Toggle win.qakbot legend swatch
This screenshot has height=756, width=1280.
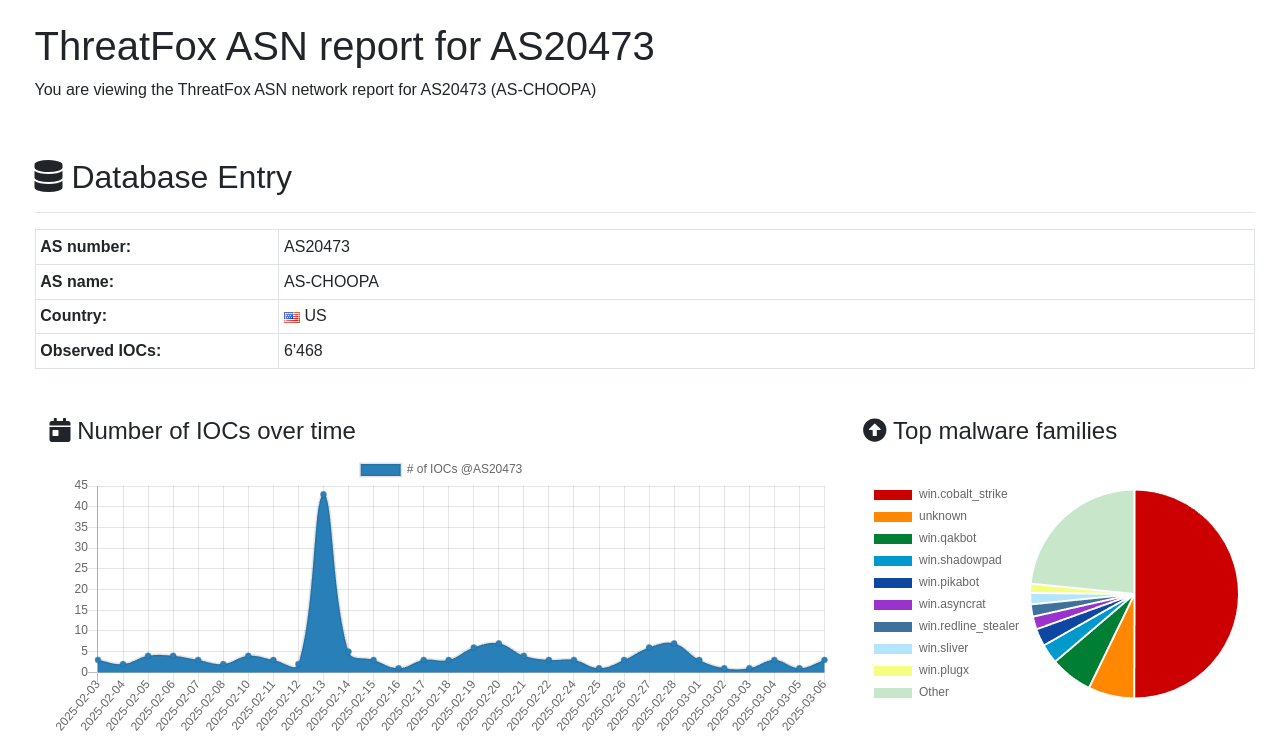(893, 539)
